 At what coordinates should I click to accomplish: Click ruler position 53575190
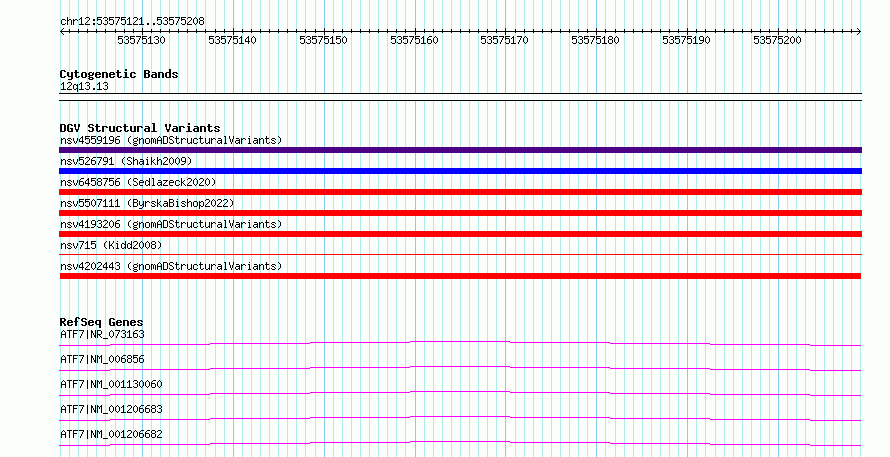pyautogui.click(x=686, y=40)
